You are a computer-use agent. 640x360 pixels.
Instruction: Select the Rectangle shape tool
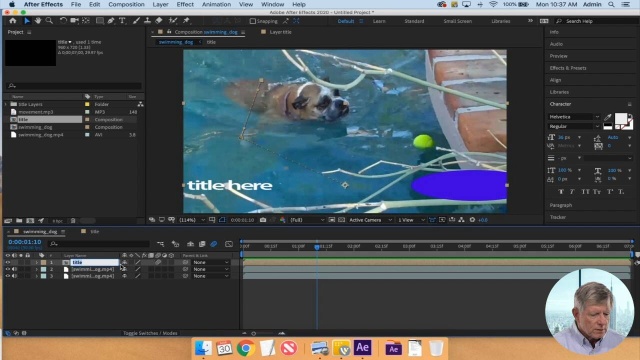(100, 21)
